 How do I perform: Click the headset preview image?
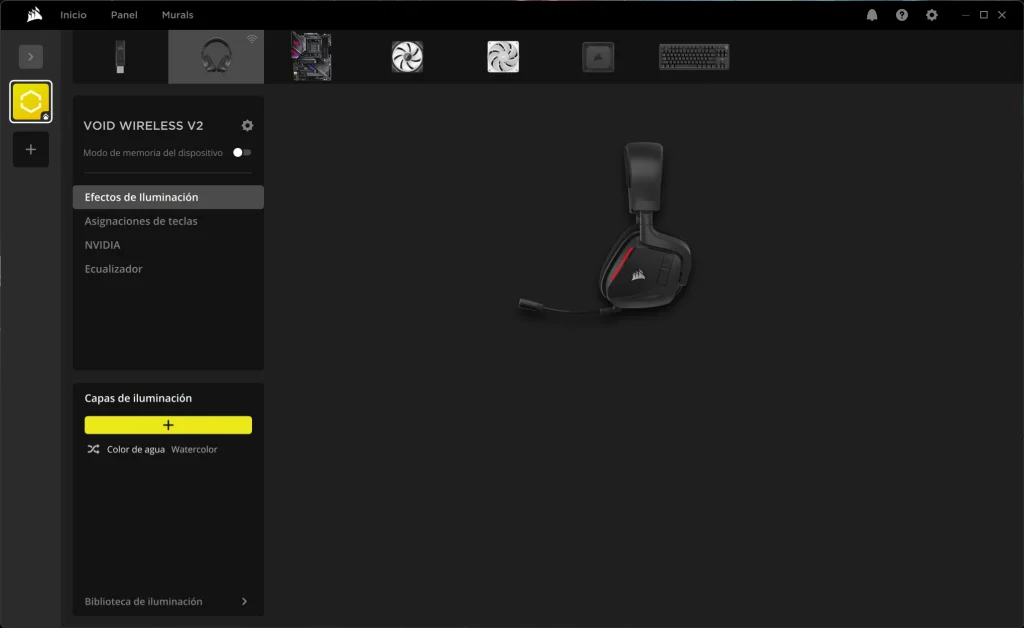pos(606,228)
